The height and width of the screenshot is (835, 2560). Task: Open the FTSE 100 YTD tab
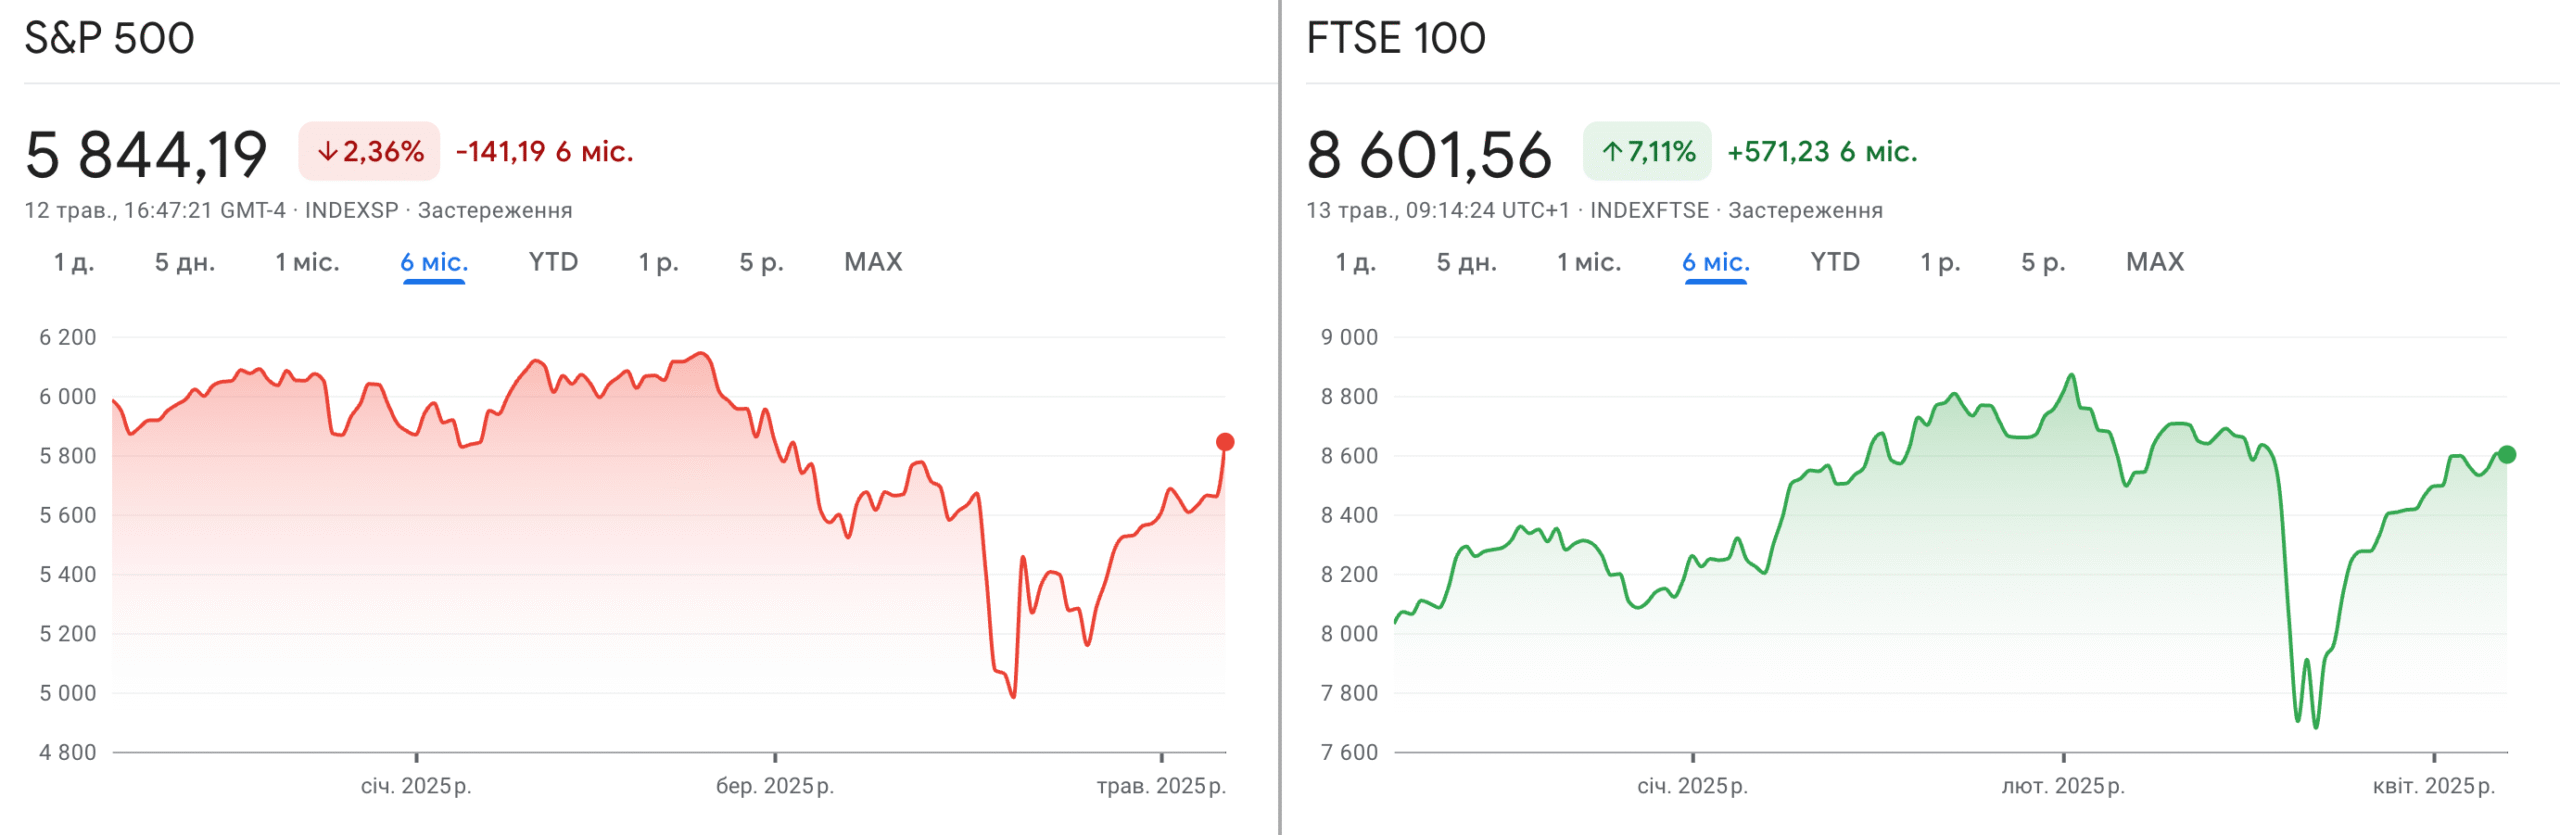point(1835,262)
